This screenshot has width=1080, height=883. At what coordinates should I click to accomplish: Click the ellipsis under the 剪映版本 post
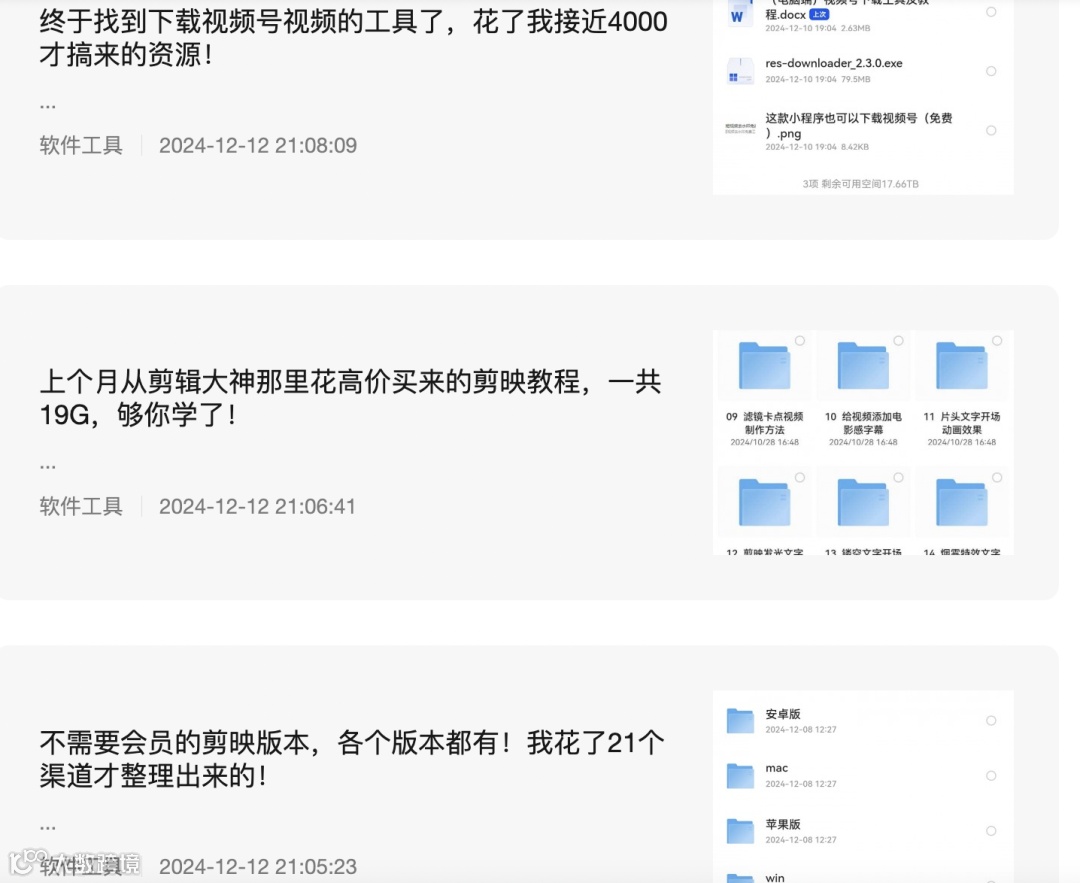48,829
